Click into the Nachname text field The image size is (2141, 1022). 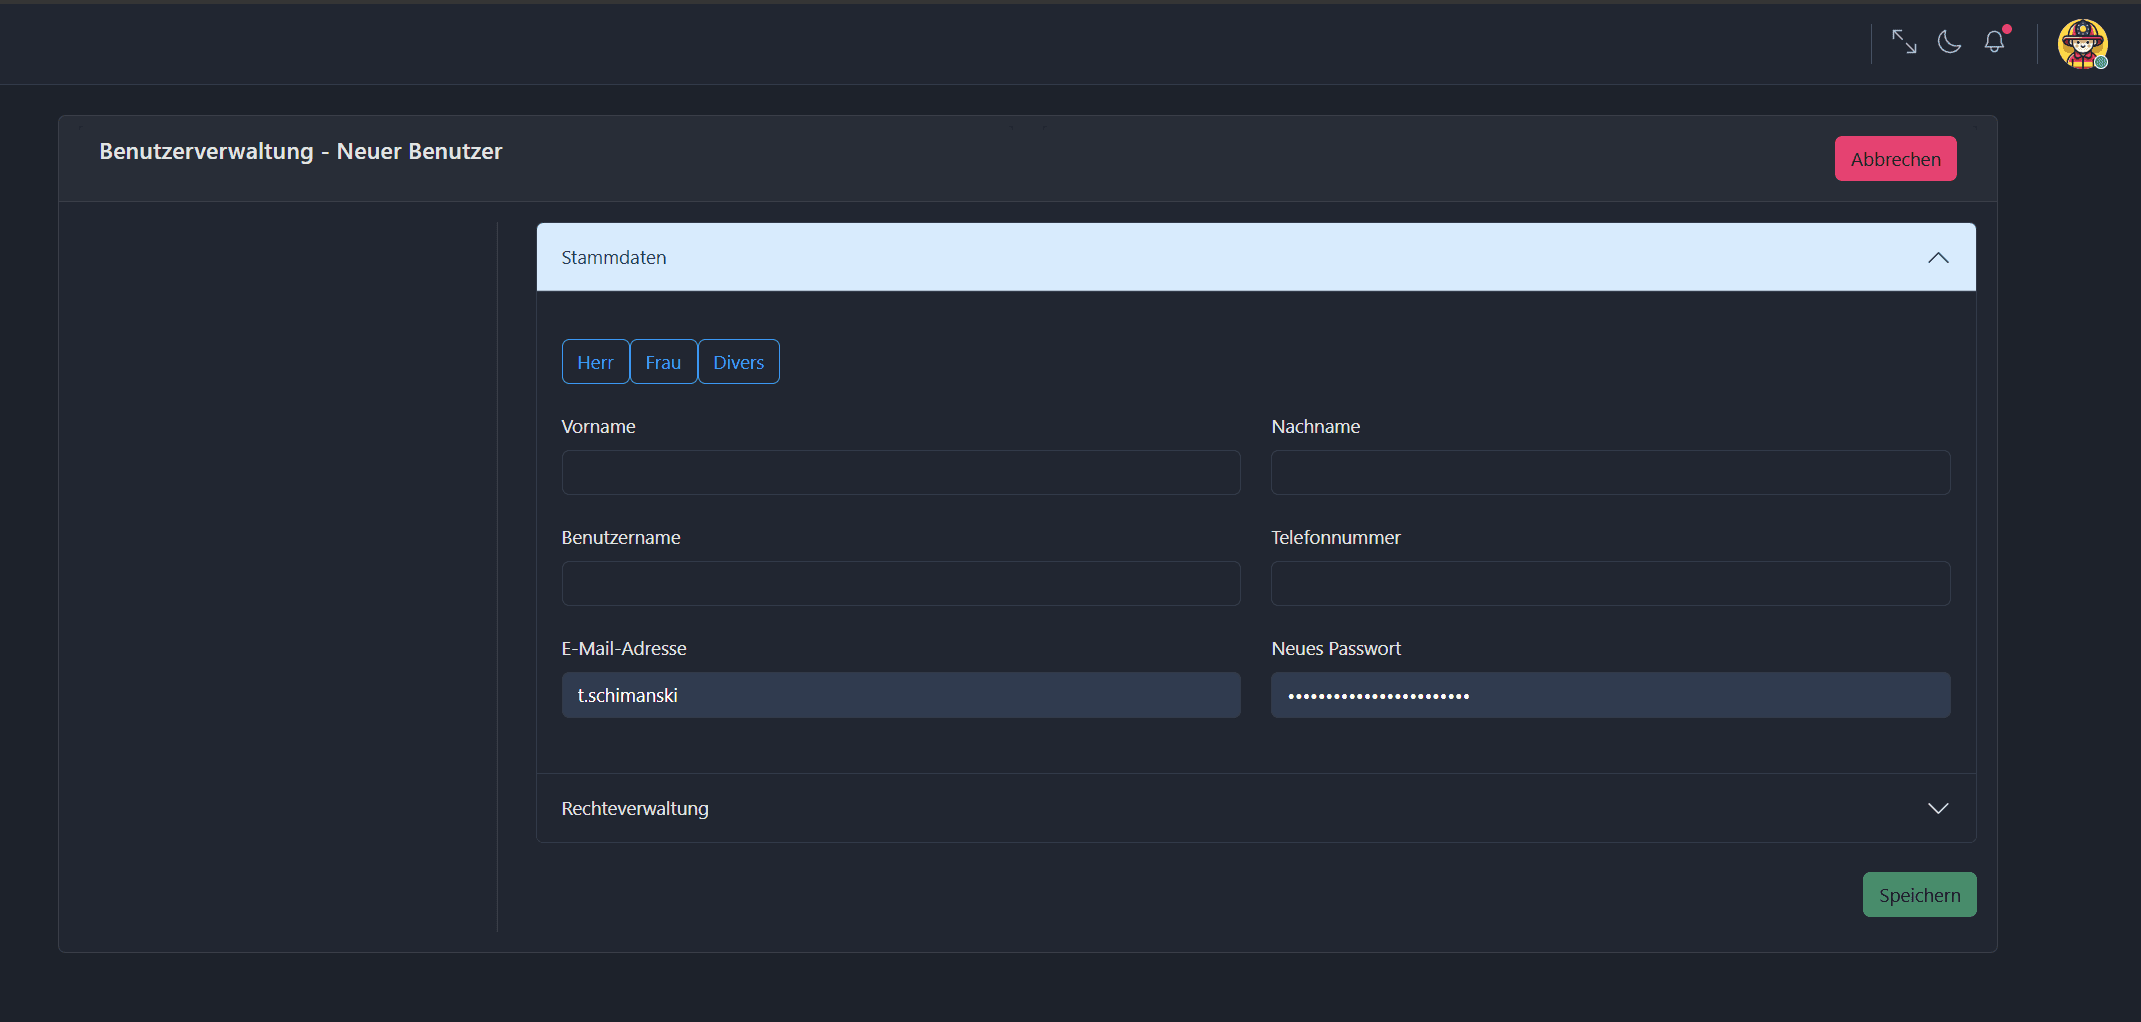1610,472
